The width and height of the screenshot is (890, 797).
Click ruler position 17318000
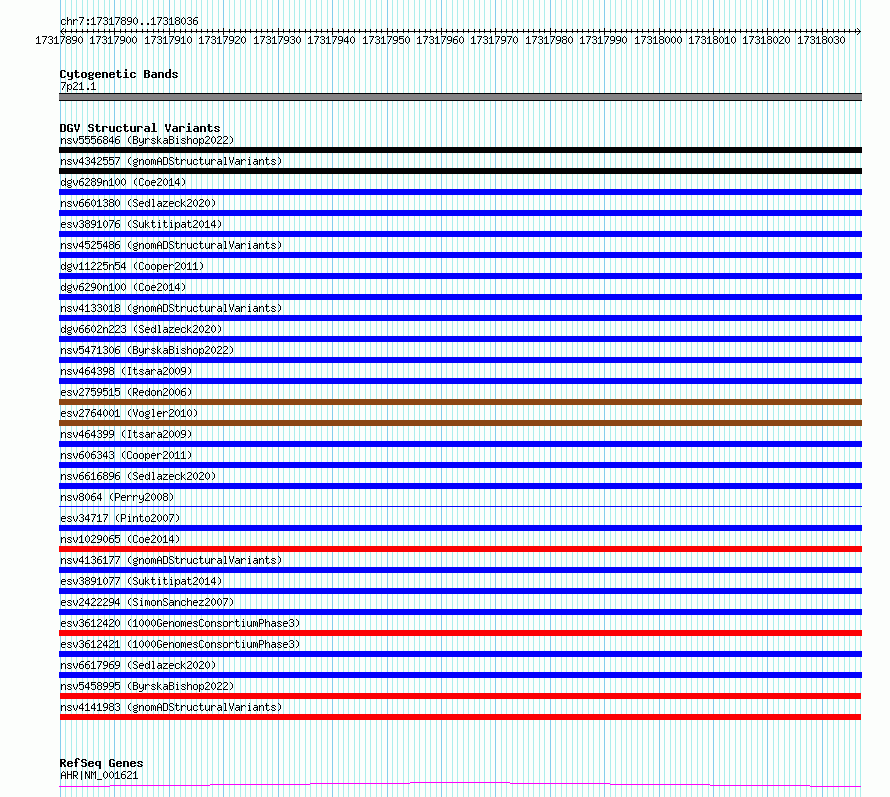pos(658,40)
